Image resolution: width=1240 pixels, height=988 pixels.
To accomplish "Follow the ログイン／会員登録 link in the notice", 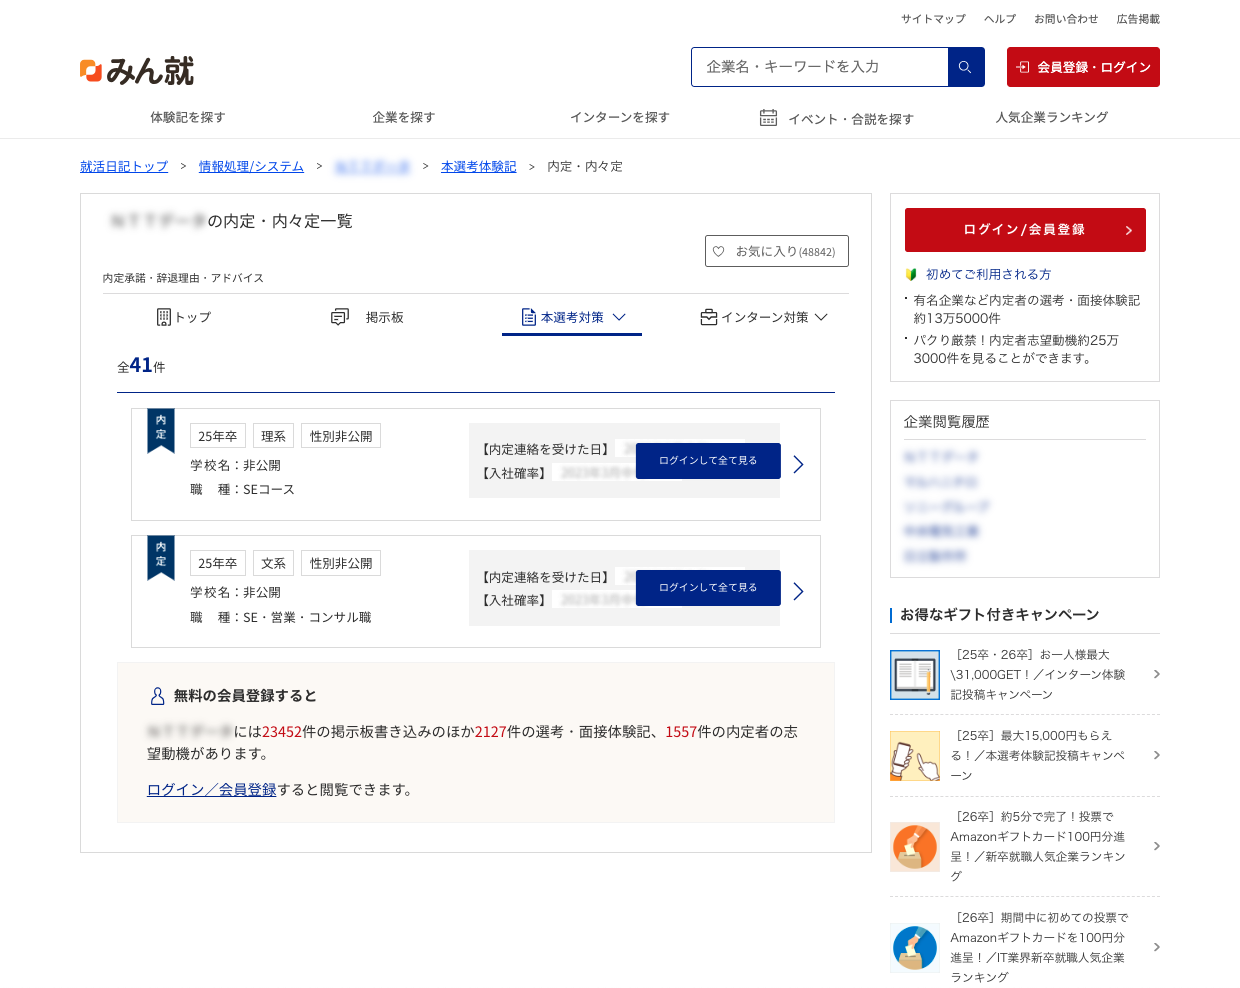I will [x=212, y=790].
